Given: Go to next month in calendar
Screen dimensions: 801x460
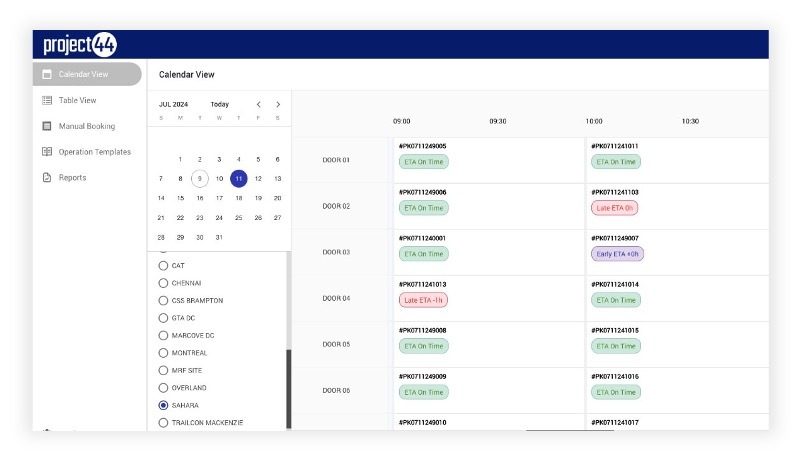Looking at the screenshot, I should coord(278,104).
